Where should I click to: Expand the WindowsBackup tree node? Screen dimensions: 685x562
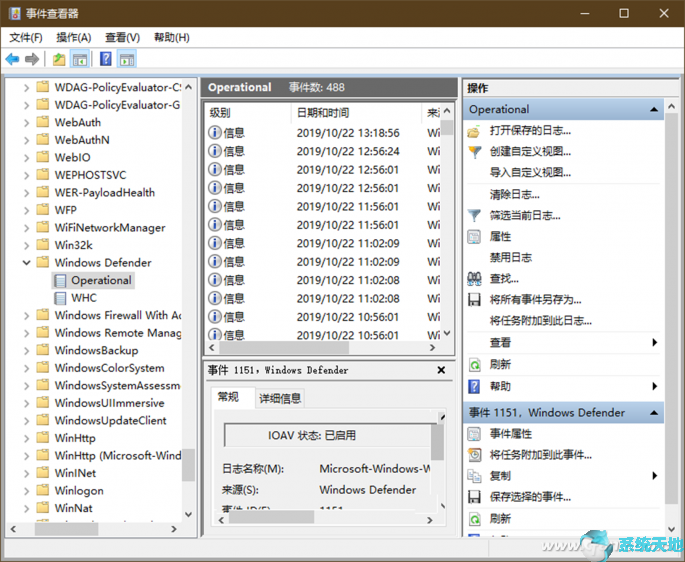tap(26, 350)
